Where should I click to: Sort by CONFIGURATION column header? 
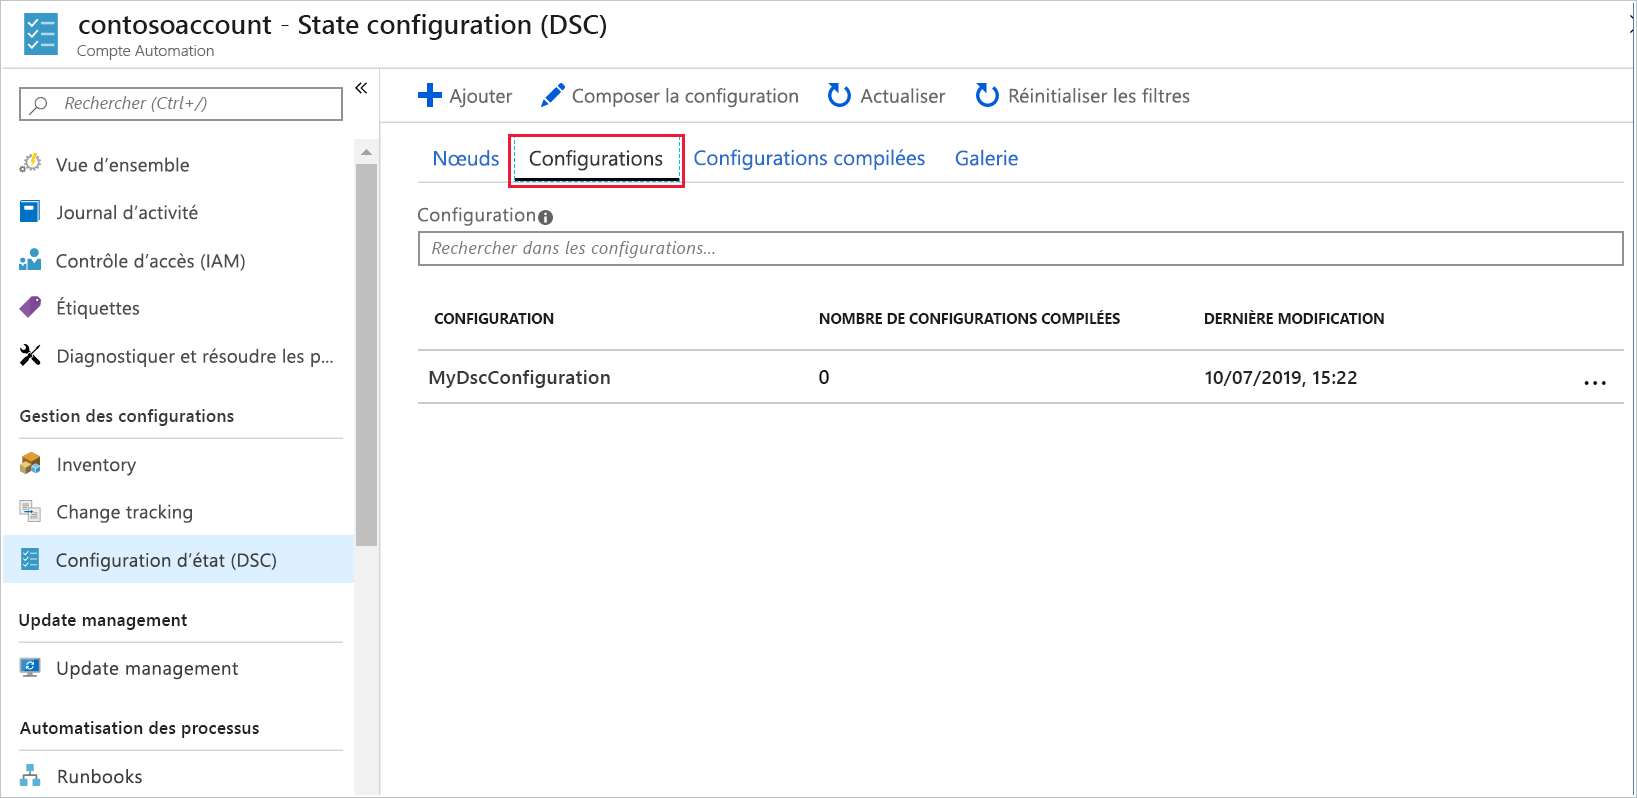click(x=494, y=319)
